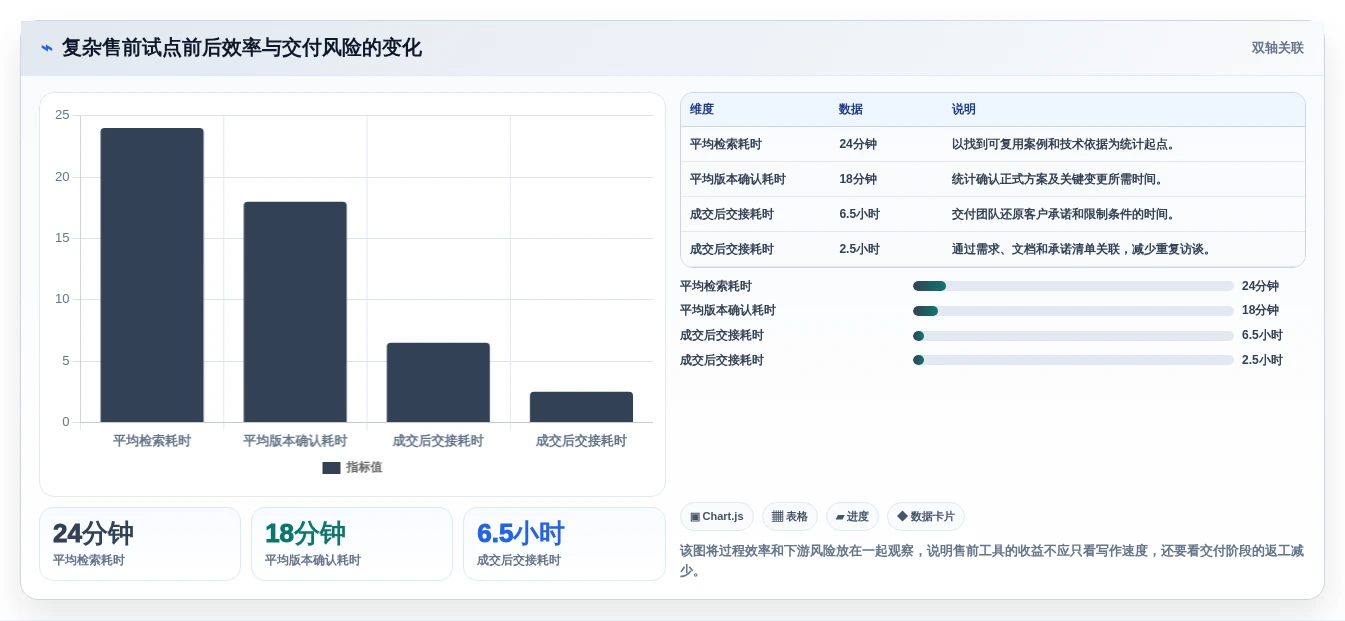The height and width of the screenshot is (621, 1345).
Task: Click the 进度 chip
Action: pyautogui.click(x=852, y=517)
